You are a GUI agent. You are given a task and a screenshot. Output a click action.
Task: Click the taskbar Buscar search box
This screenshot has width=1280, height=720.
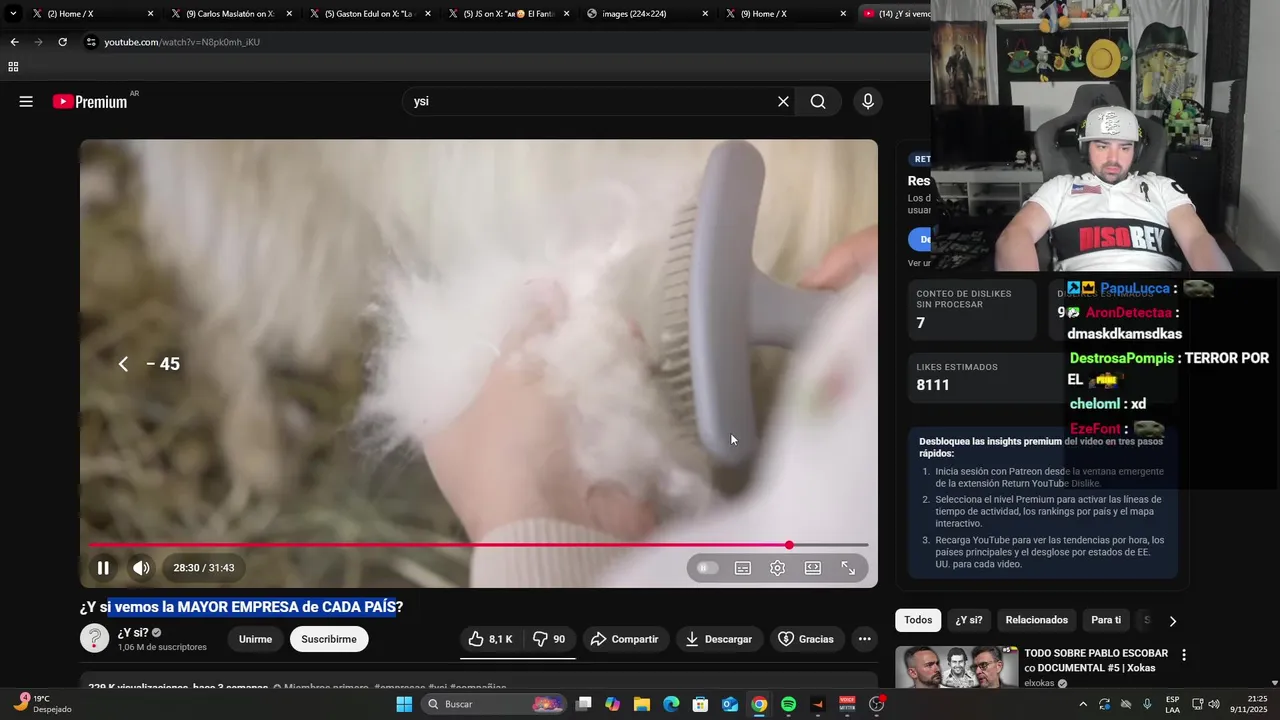[494, 704]
